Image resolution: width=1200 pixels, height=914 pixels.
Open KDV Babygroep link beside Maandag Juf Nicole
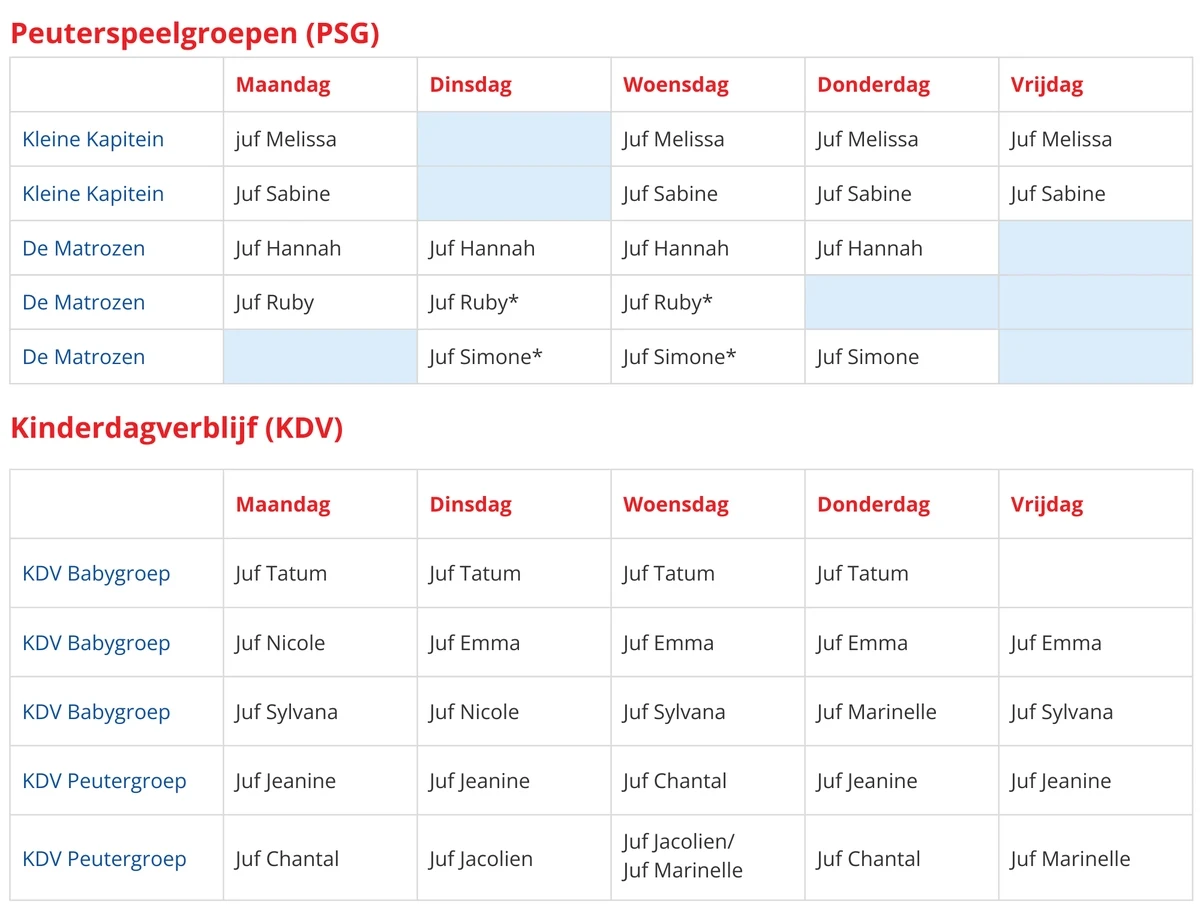click(96, 643)
